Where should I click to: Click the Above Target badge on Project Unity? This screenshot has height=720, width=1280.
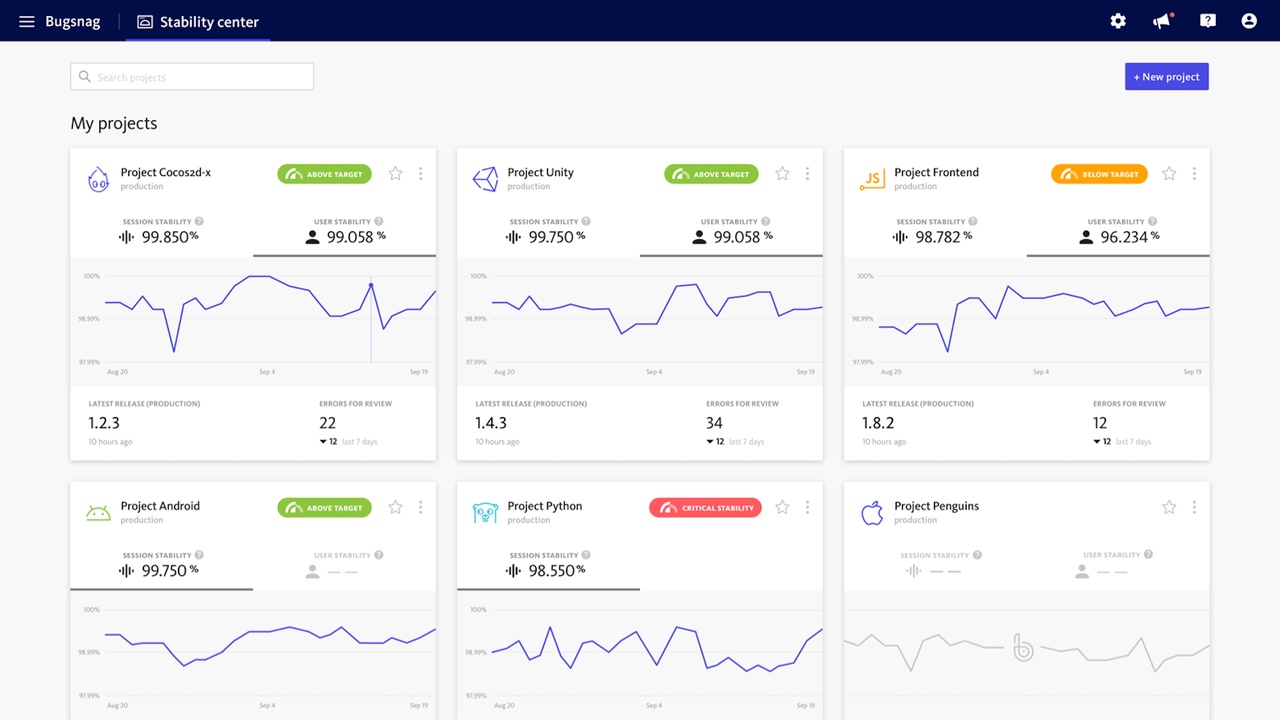[711, 174]
